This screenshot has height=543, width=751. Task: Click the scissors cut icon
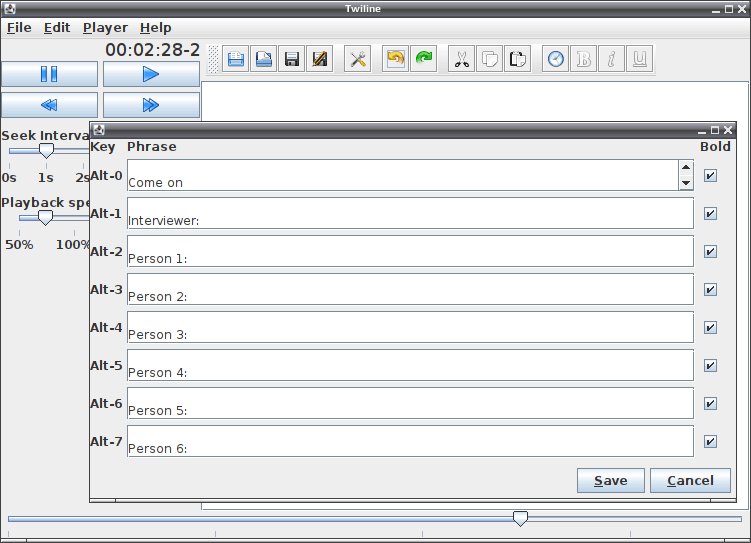coord(461,59)
